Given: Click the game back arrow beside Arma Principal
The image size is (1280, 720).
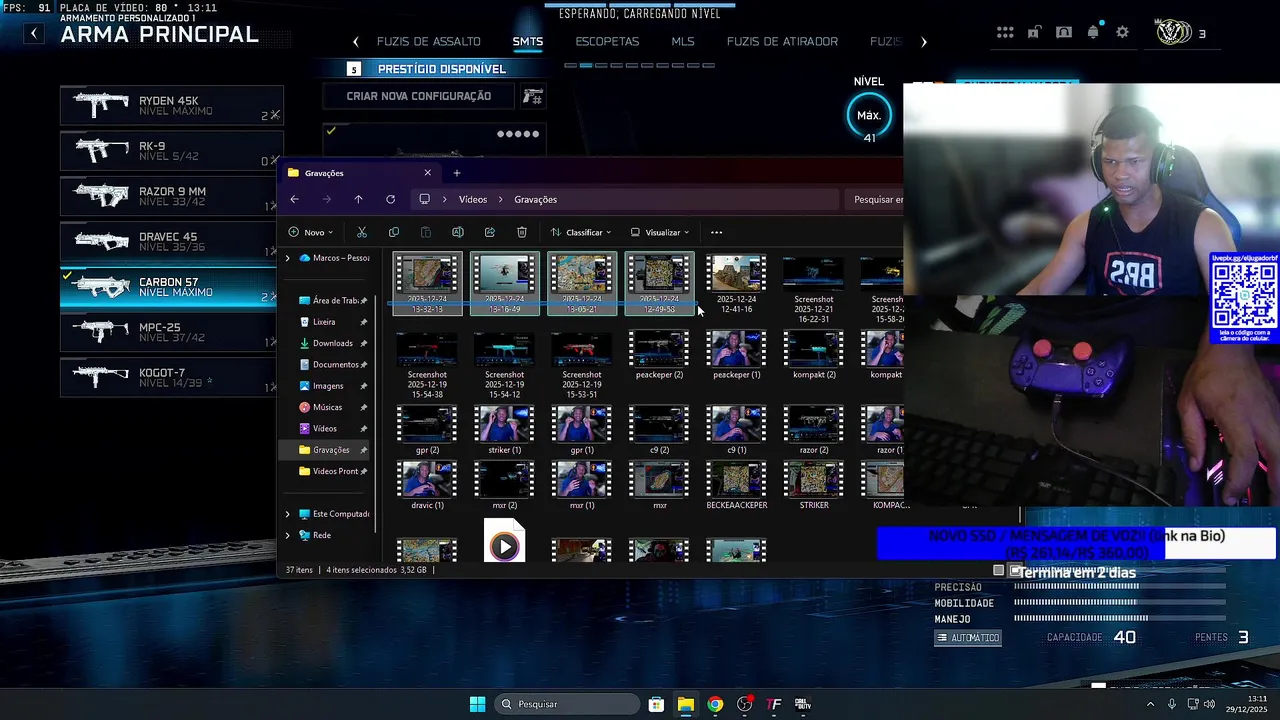Looking at the screenshot, I should point(34,33).
